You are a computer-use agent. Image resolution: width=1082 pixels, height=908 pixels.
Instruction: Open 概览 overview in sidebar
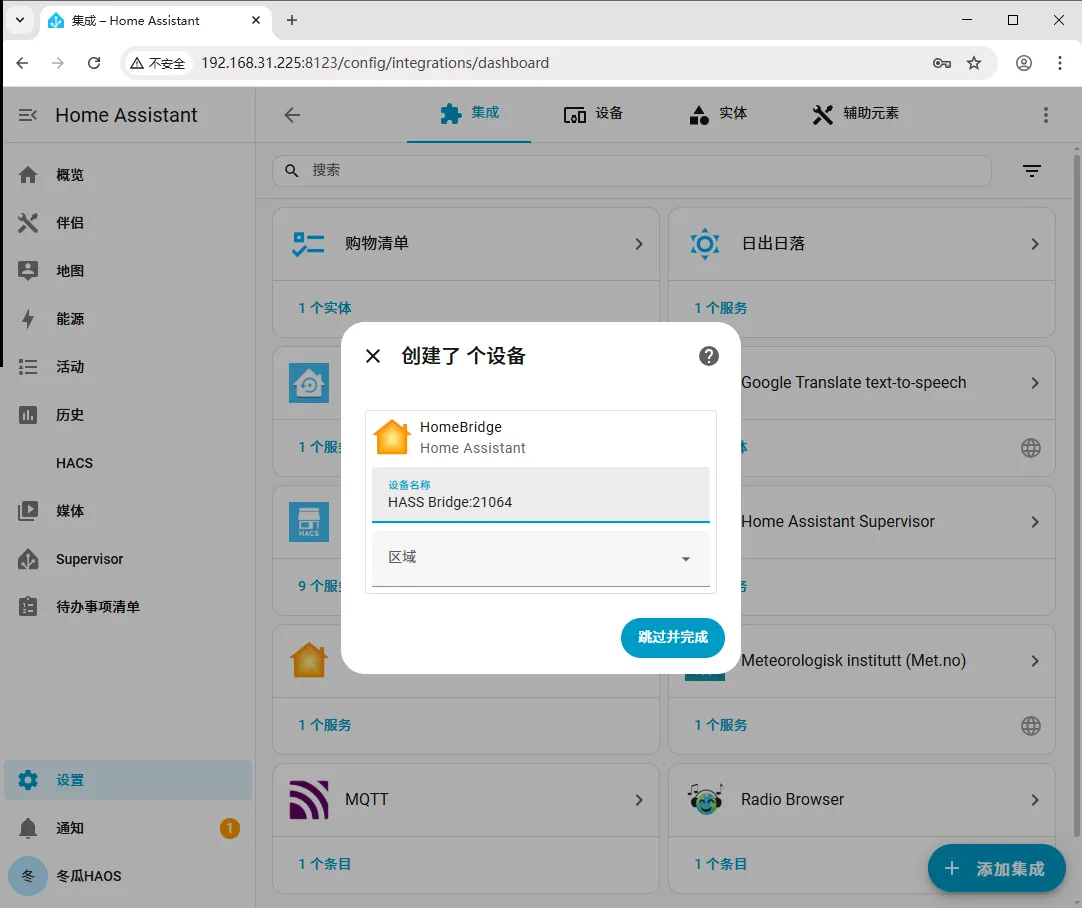pos(128,175)
